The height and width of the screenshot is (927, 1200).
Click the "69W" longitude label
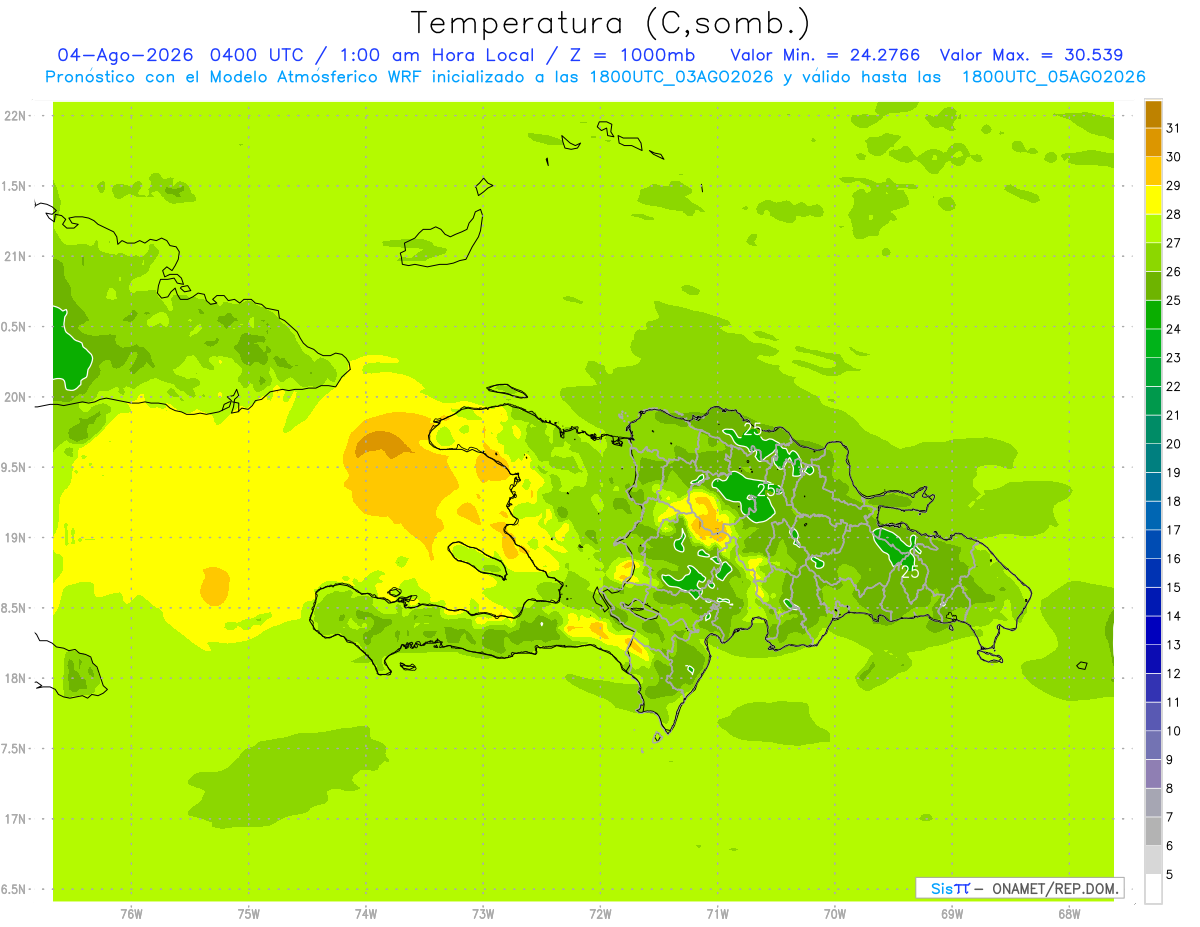coord(952,914)
